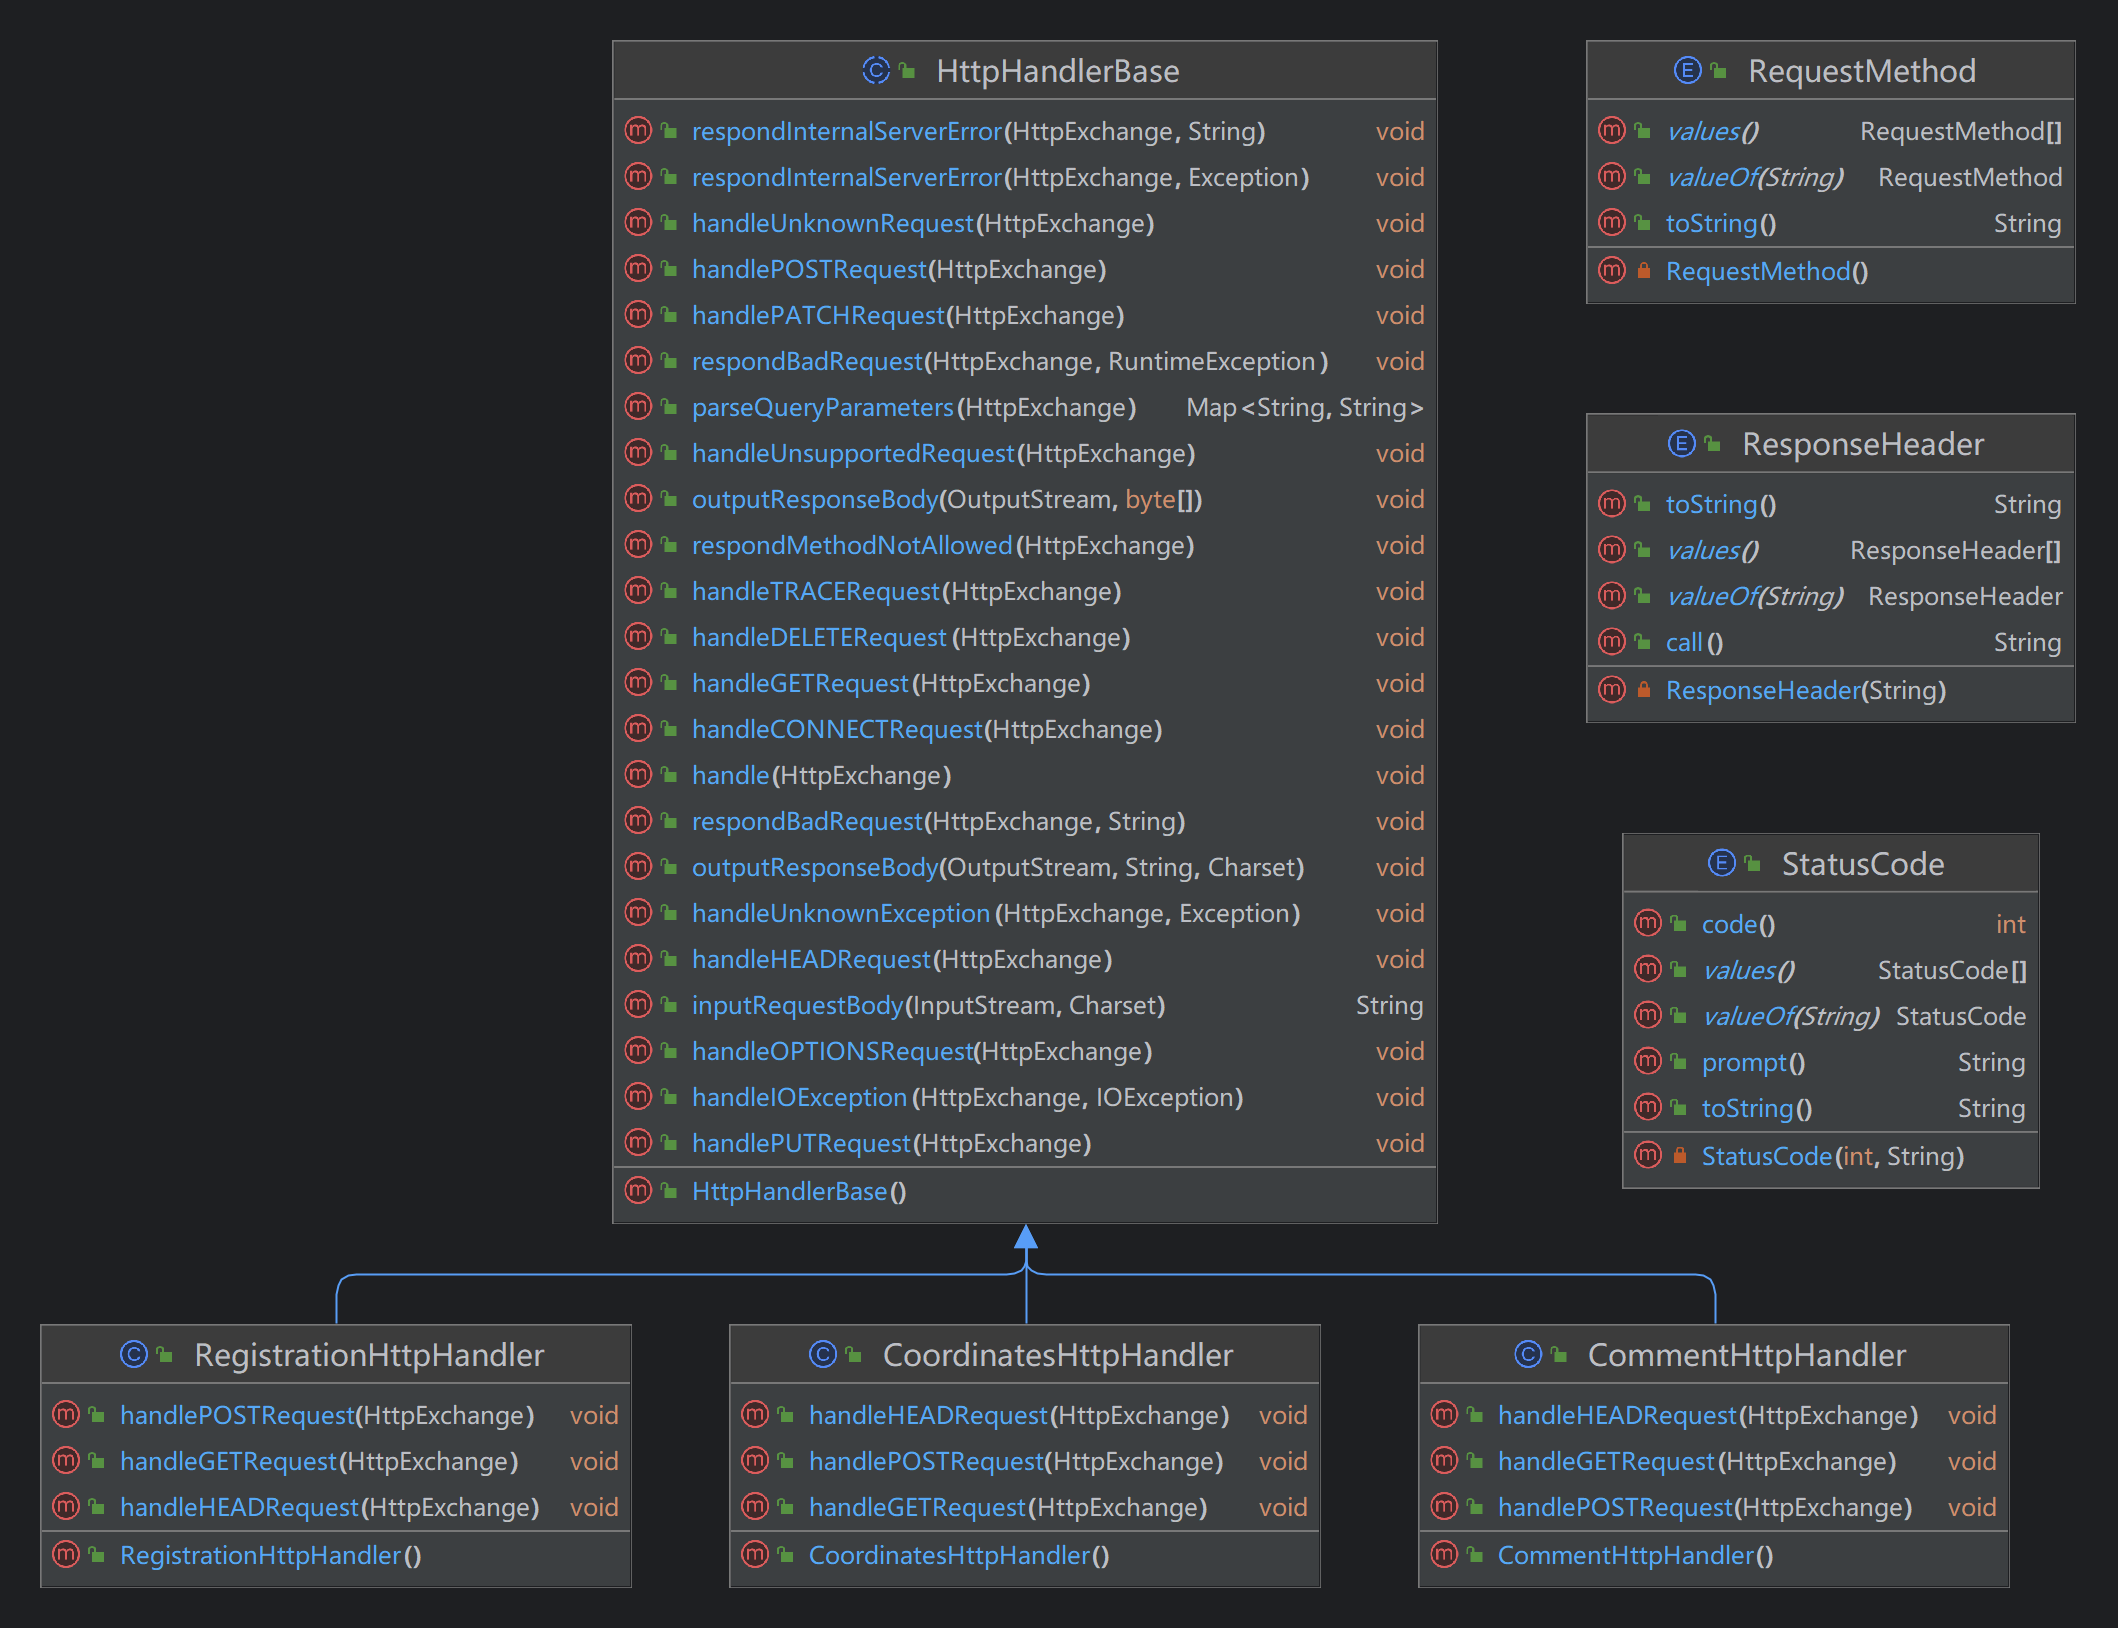The height and width of the screenshot is (1628, 2118).
Task: Click respondBadRequest(HttpExchange, RuntimeException) method
Action: pyautogui.click(x=1010, y=361)
